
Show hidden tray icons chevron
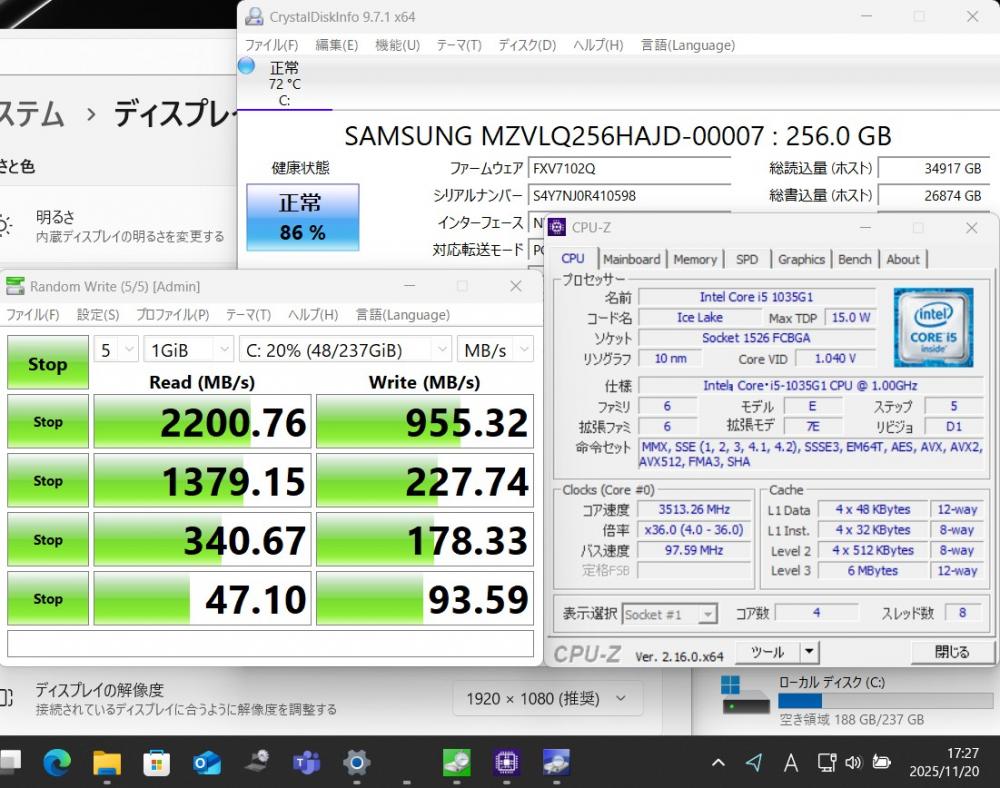[x=718, y=762]
